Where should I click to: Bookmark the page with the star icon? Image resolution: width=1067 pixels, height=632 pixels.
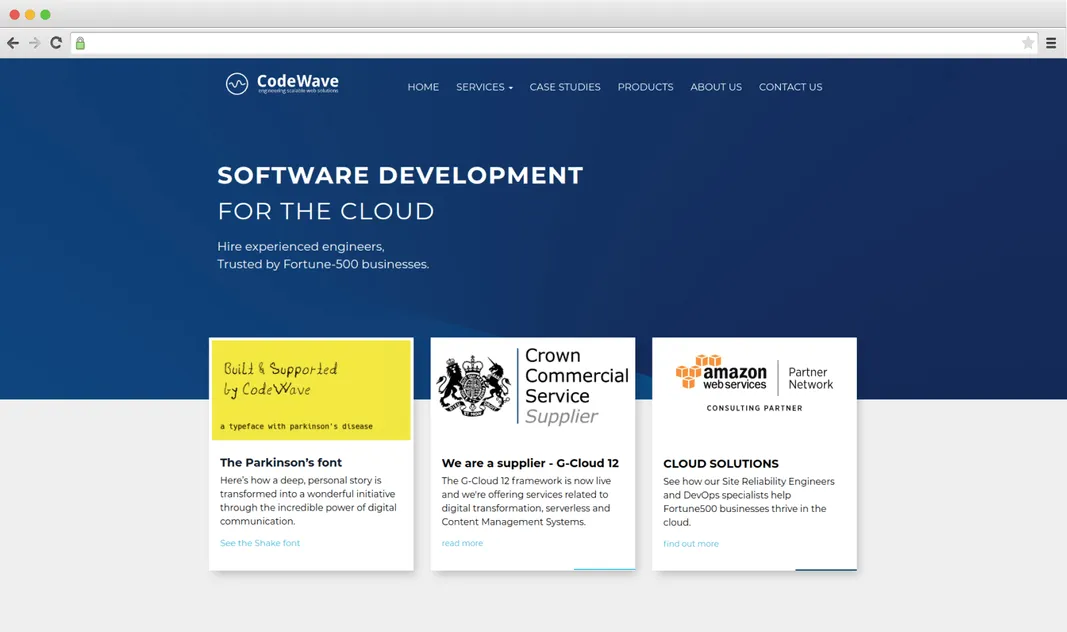point(1028,43)
